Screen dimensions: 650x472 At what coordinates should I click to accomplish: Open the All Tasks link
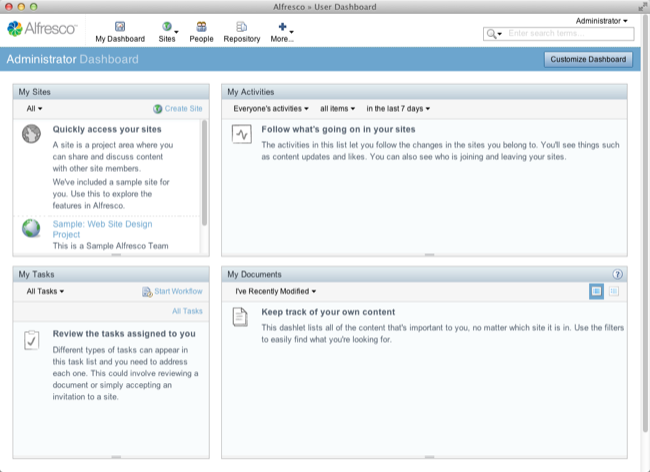point(187,311)
